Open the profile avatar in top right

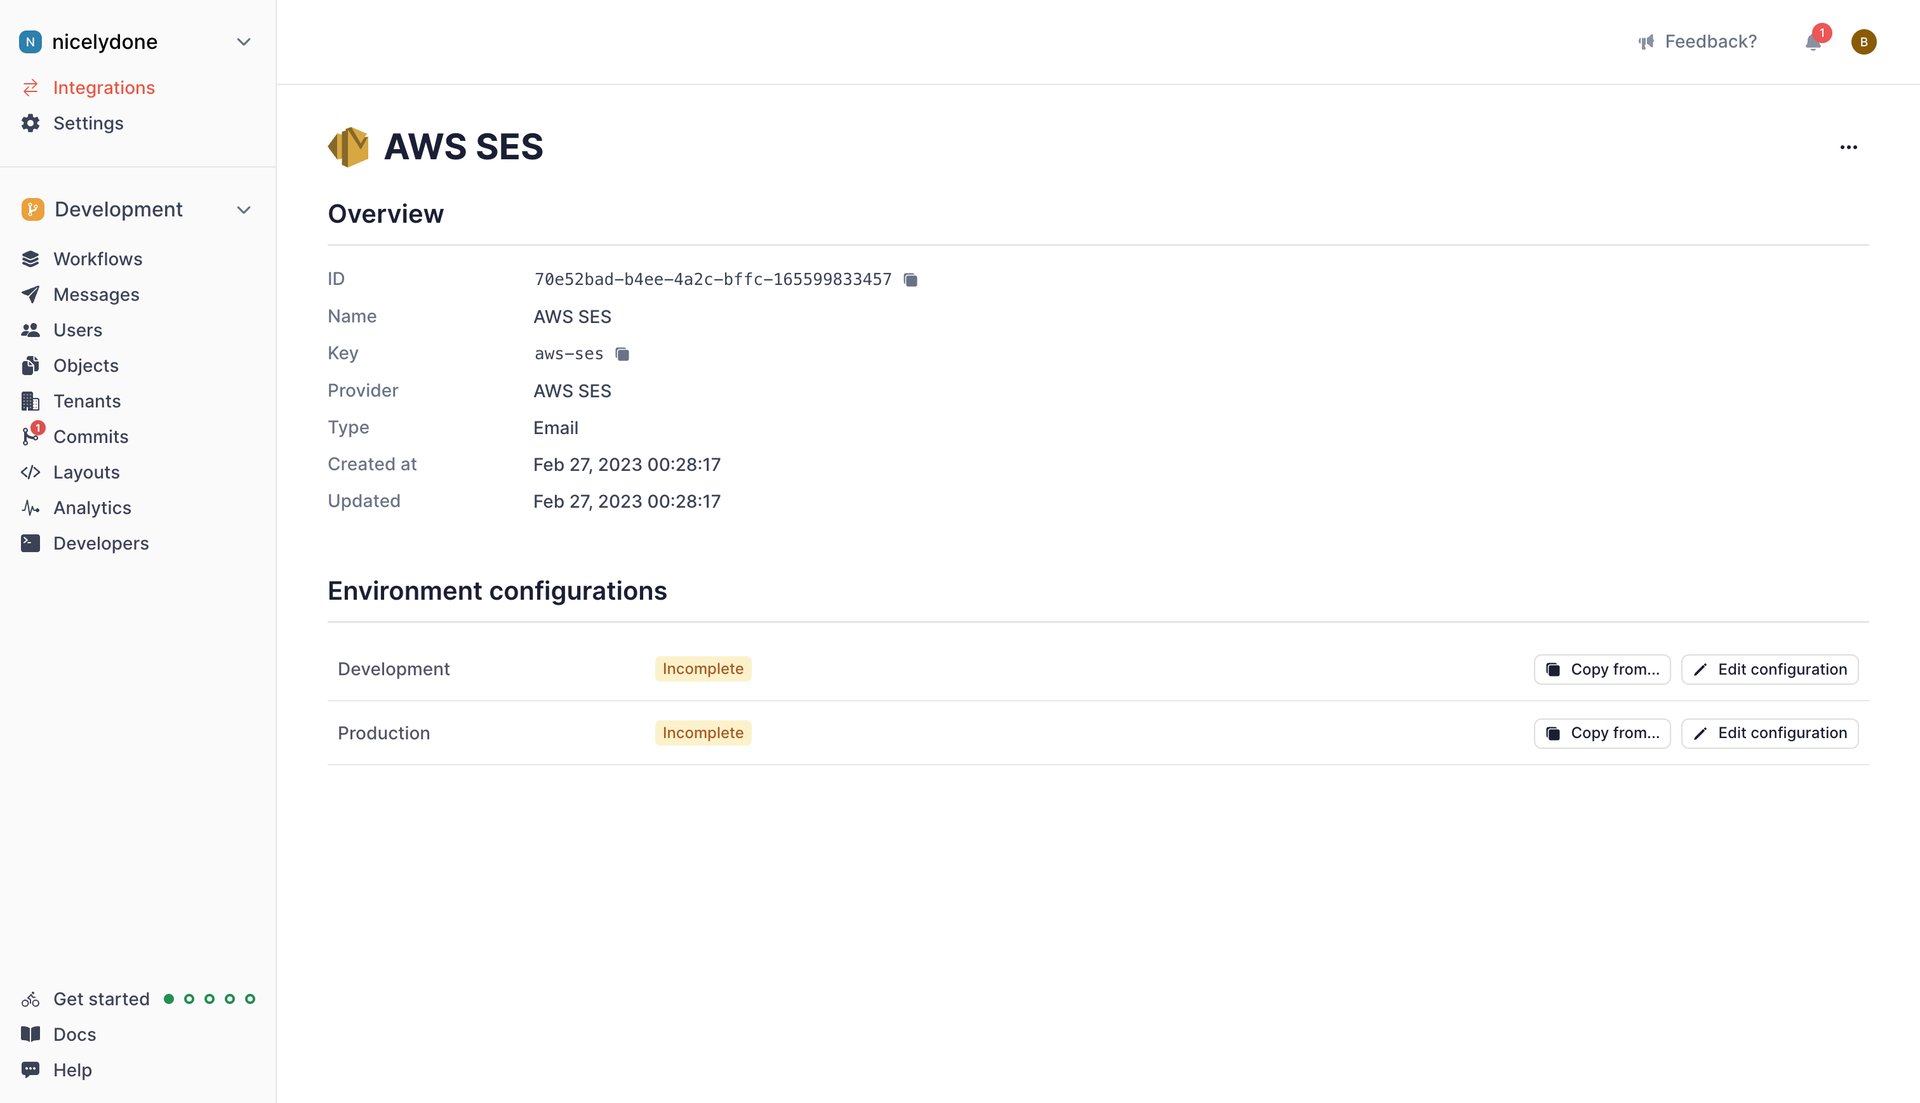point(1864,42)
